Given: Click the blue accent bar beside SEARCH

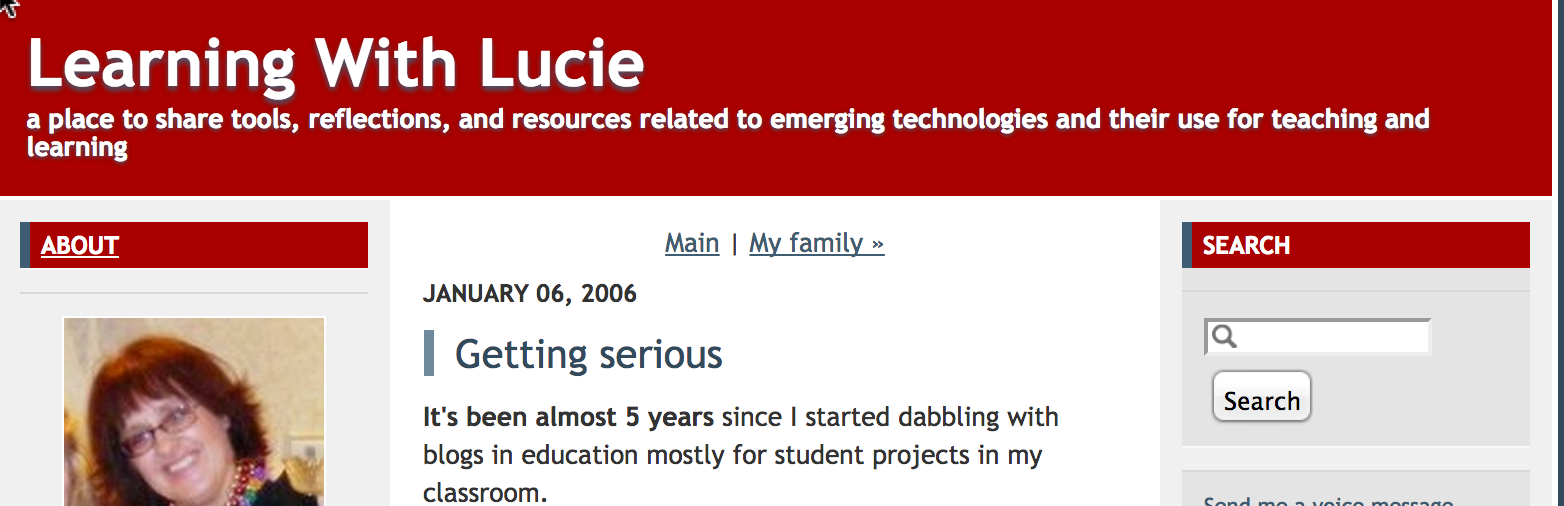Looking at the screenshot, I should [1187, 245].
